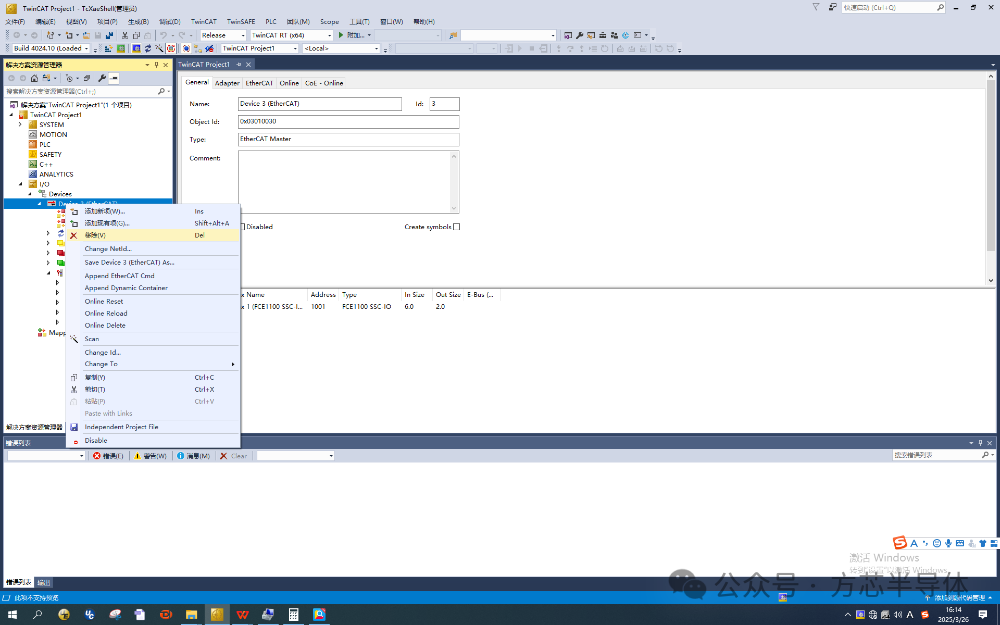Image resolution: width=1000 pixels, height=625 pixels.
Task: Open the TwinCAT RT (x64) platform dropdown
Action: click(x=291, y=35)
